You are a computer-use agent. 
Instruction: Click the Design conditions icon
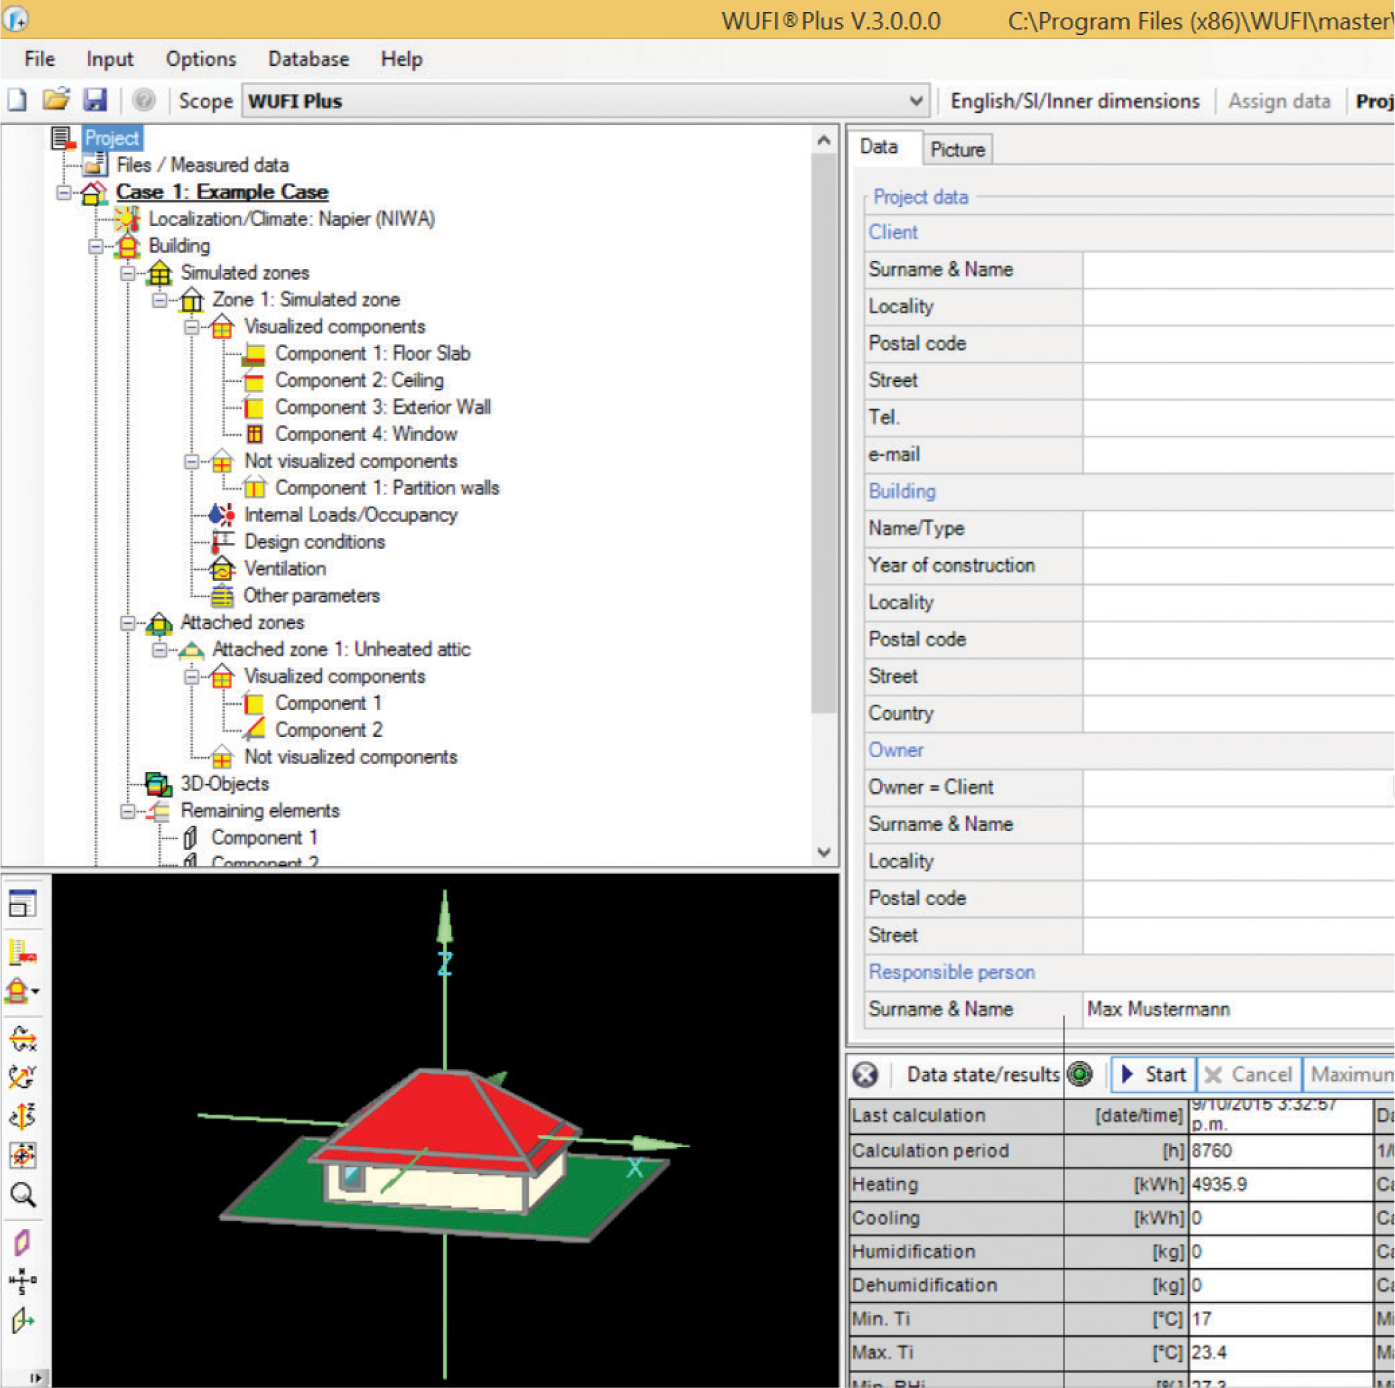[222, 542]
